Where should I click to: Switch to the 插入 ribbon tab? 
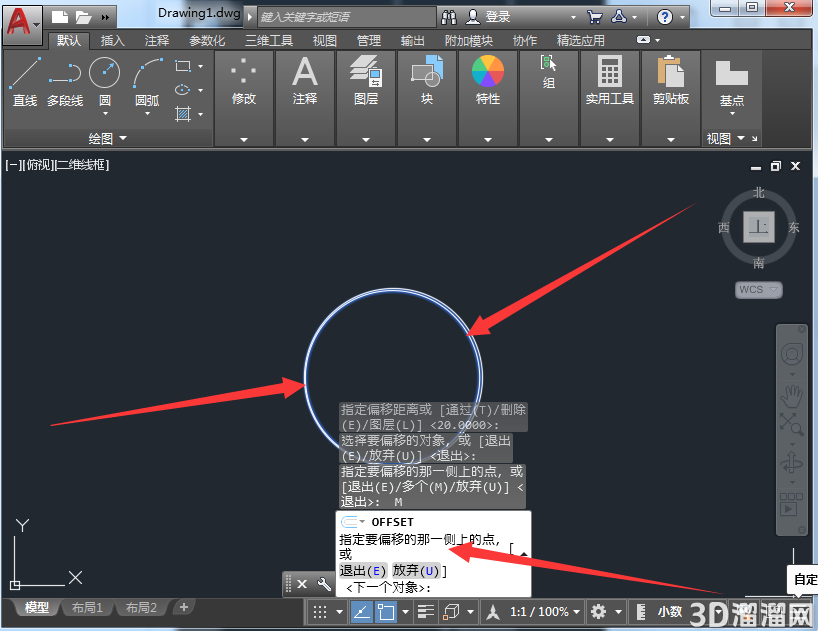[x=112, y=41]
